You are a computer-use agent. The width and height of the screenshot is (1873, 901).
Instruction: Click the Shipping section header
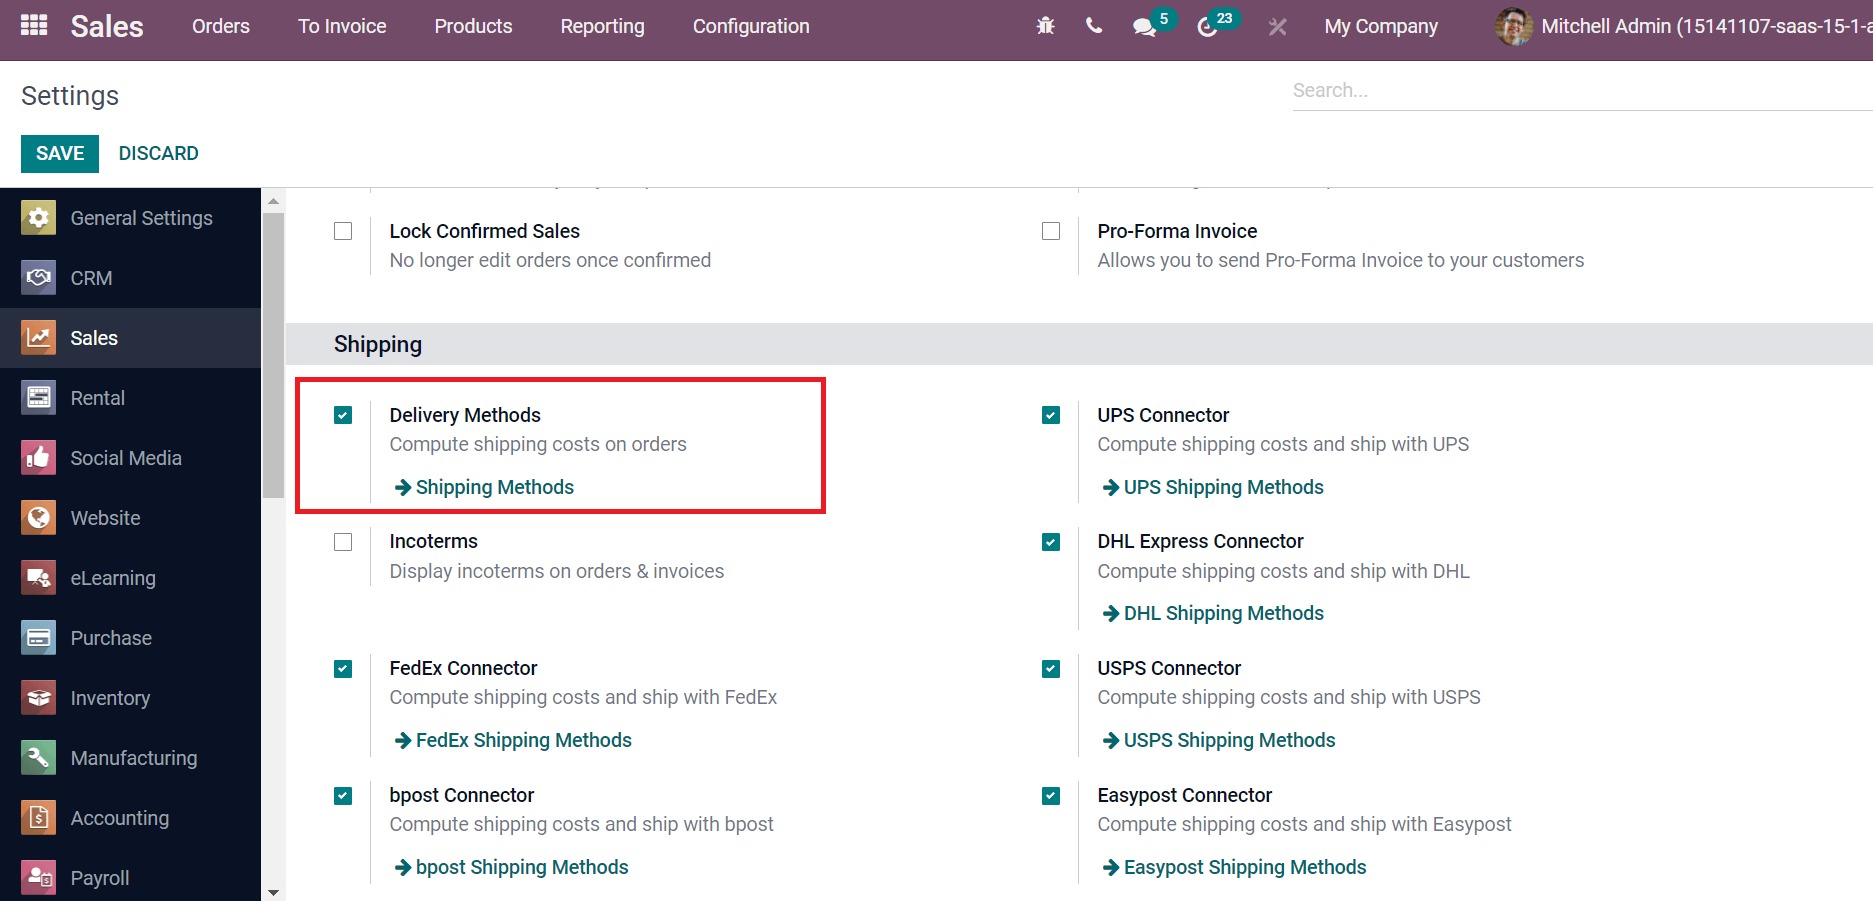(1079, 344)
